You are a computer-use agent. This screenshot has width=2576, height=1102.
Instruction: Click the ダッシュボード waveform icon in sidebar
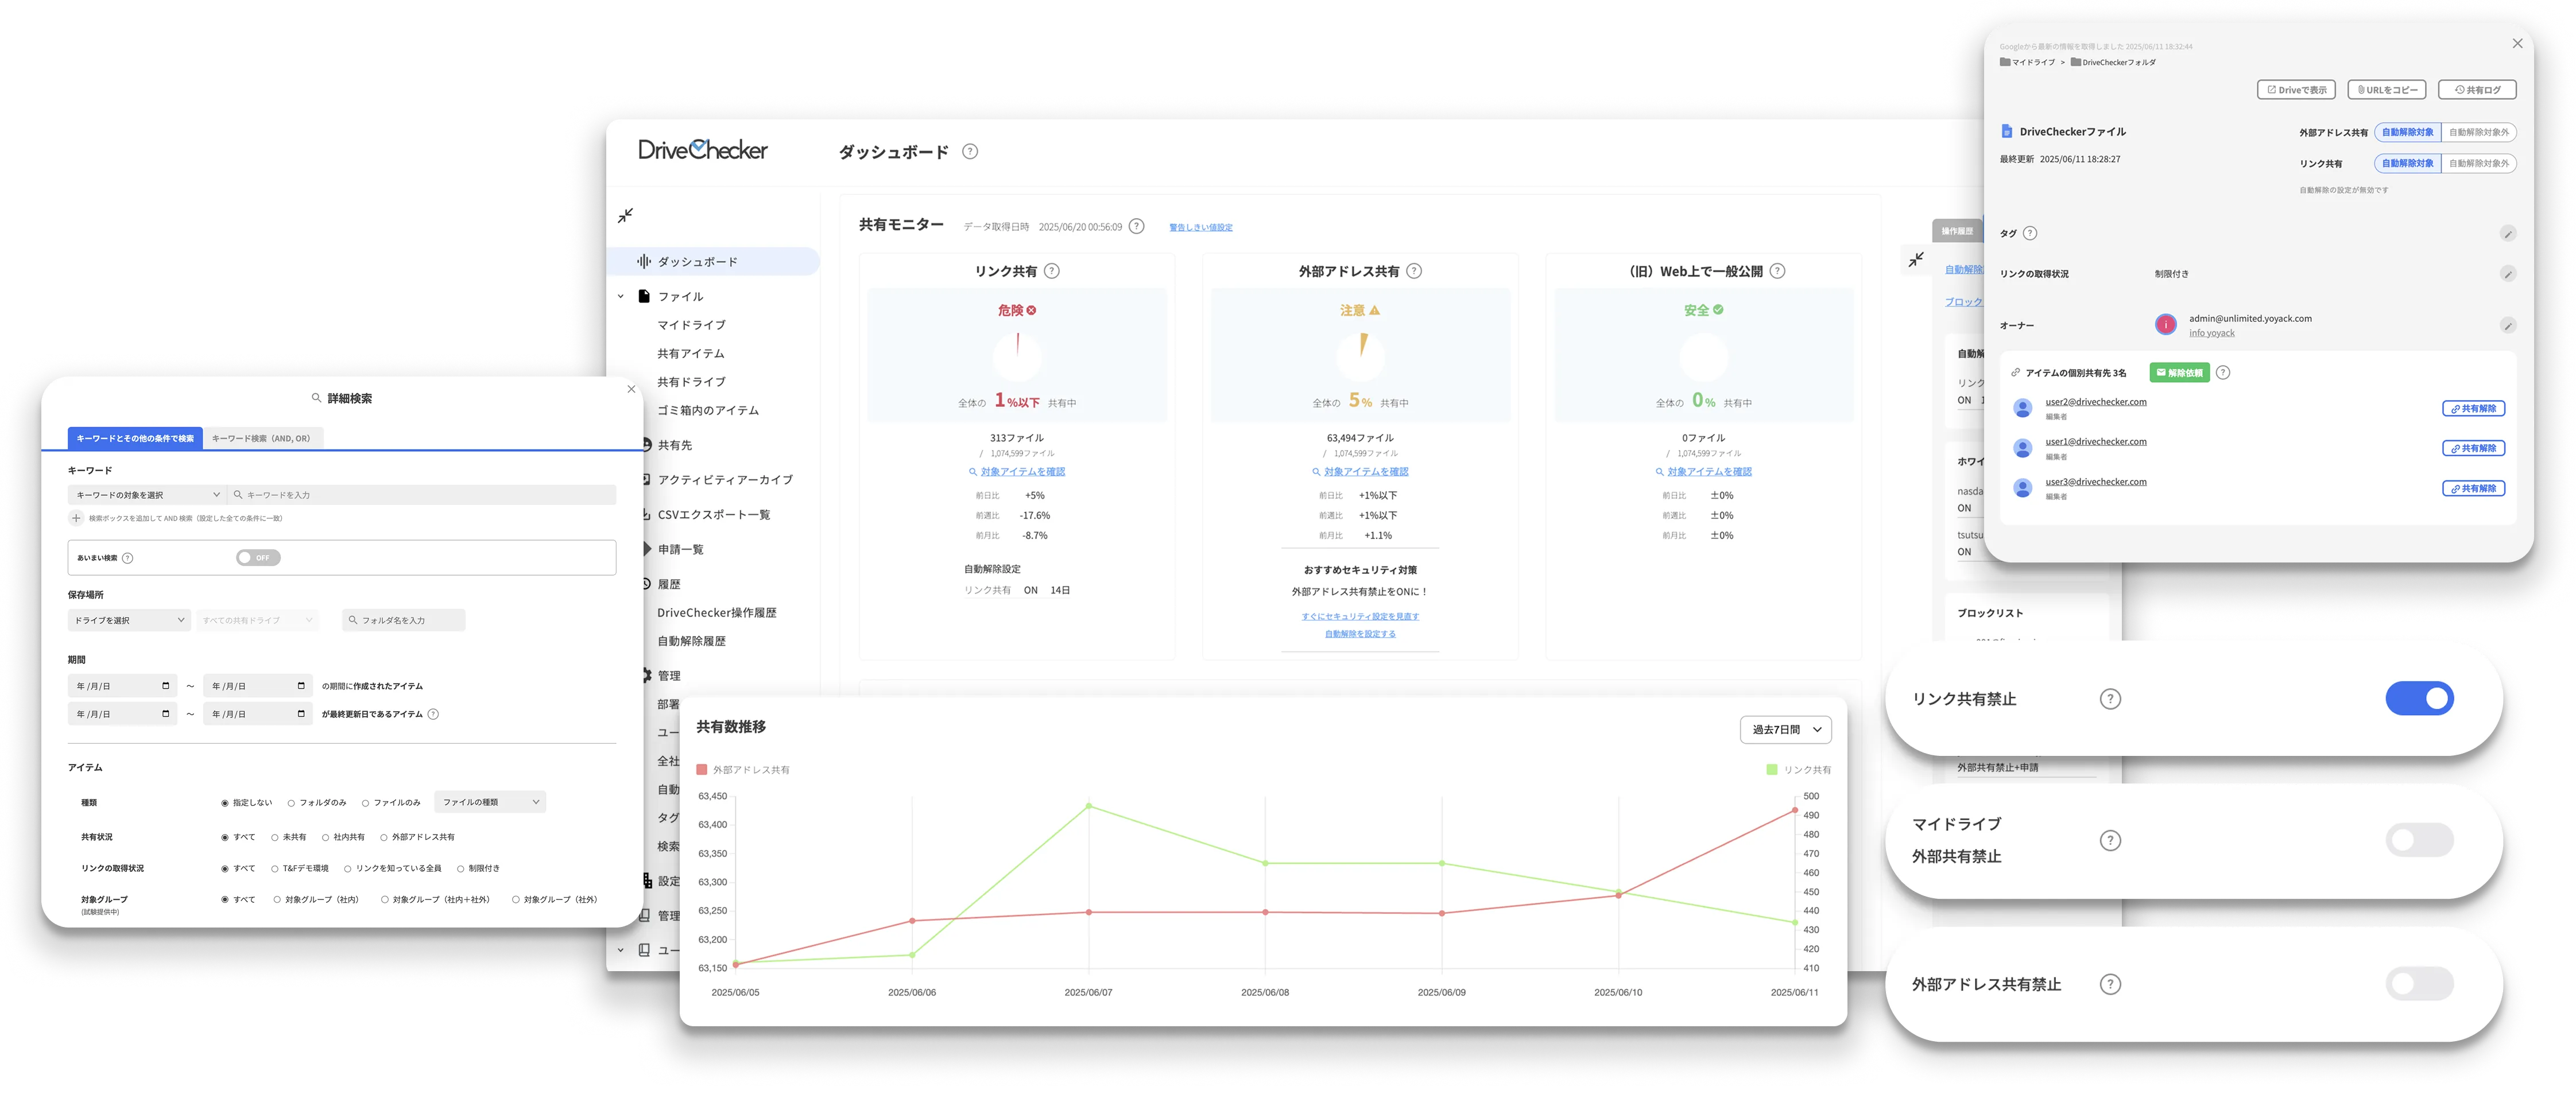[x=644, y=262]
